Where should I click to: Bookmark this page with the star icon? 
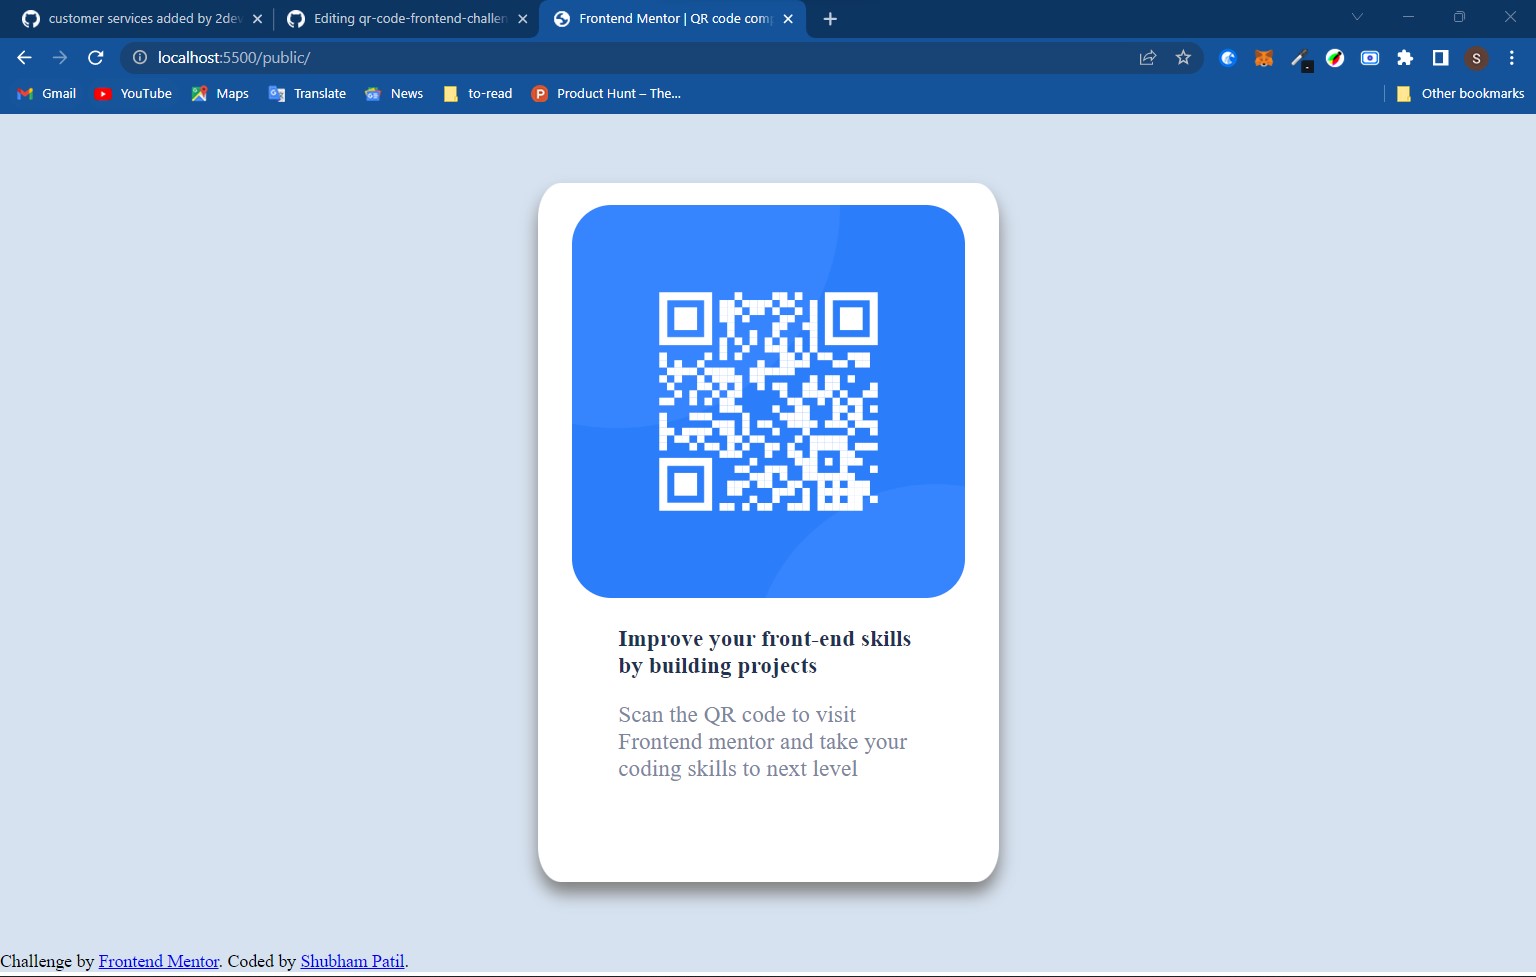click(x=1183, y=57)
